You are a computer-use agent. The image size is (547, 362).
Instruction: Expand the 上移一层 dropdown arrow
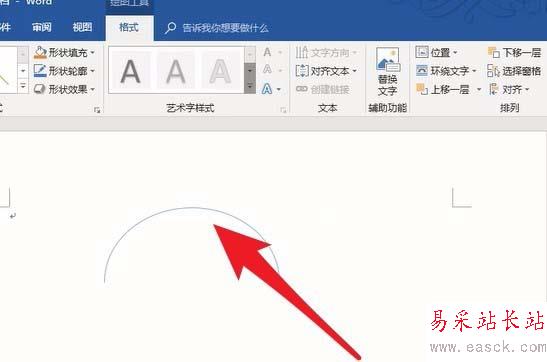(479, 90)
